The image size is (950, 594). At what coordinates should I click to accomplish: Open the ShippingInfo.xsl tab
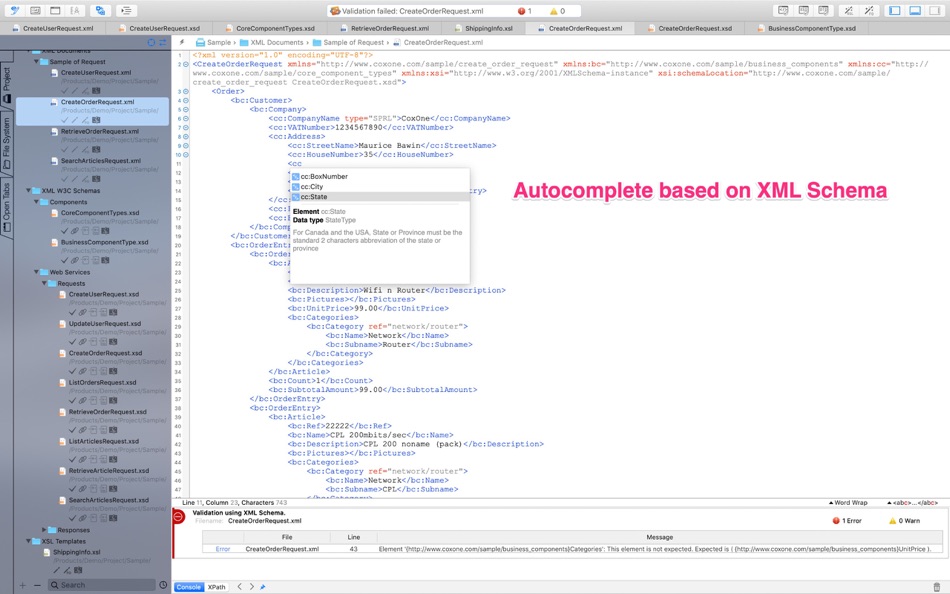[x=483, y=28]
